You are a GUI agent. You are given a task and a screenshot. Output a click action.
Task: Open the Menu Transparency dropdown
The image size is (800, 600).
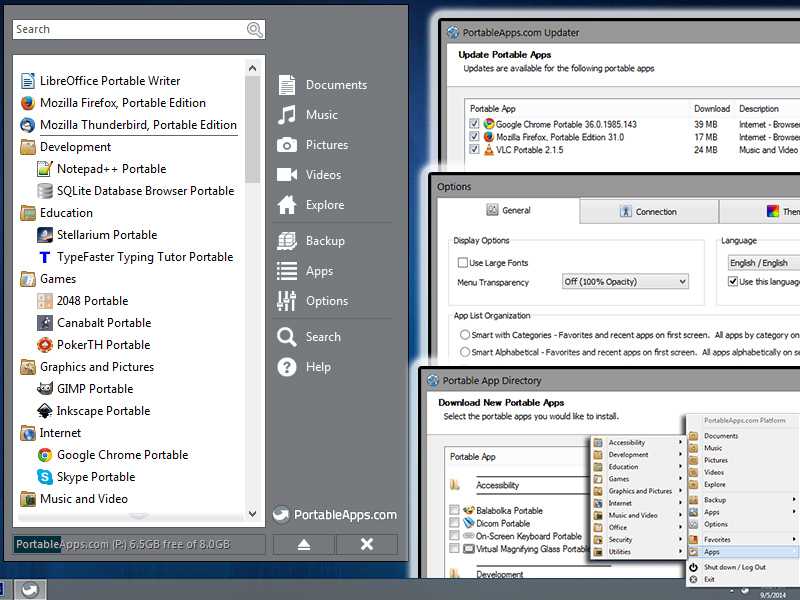coord(625,282)
